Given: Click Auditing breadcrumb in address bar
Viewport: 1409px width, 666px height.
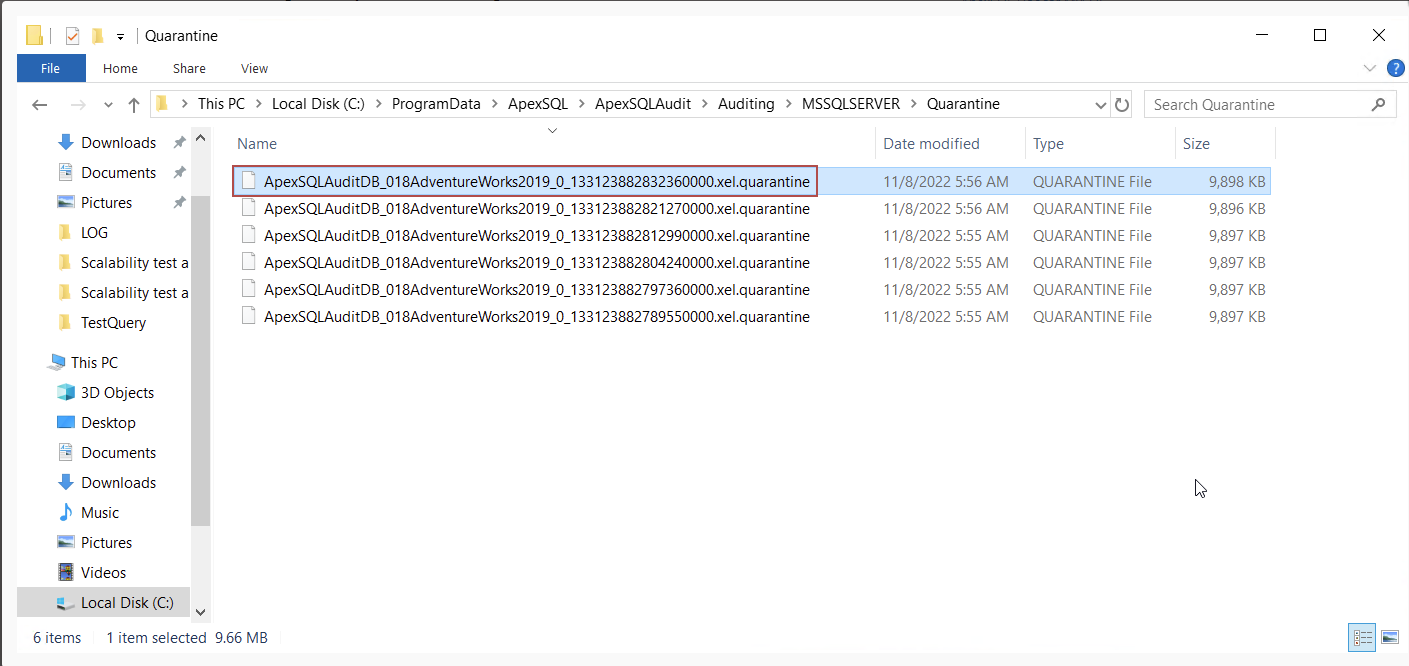Looking at the screenshot, I should pos(746,104).
